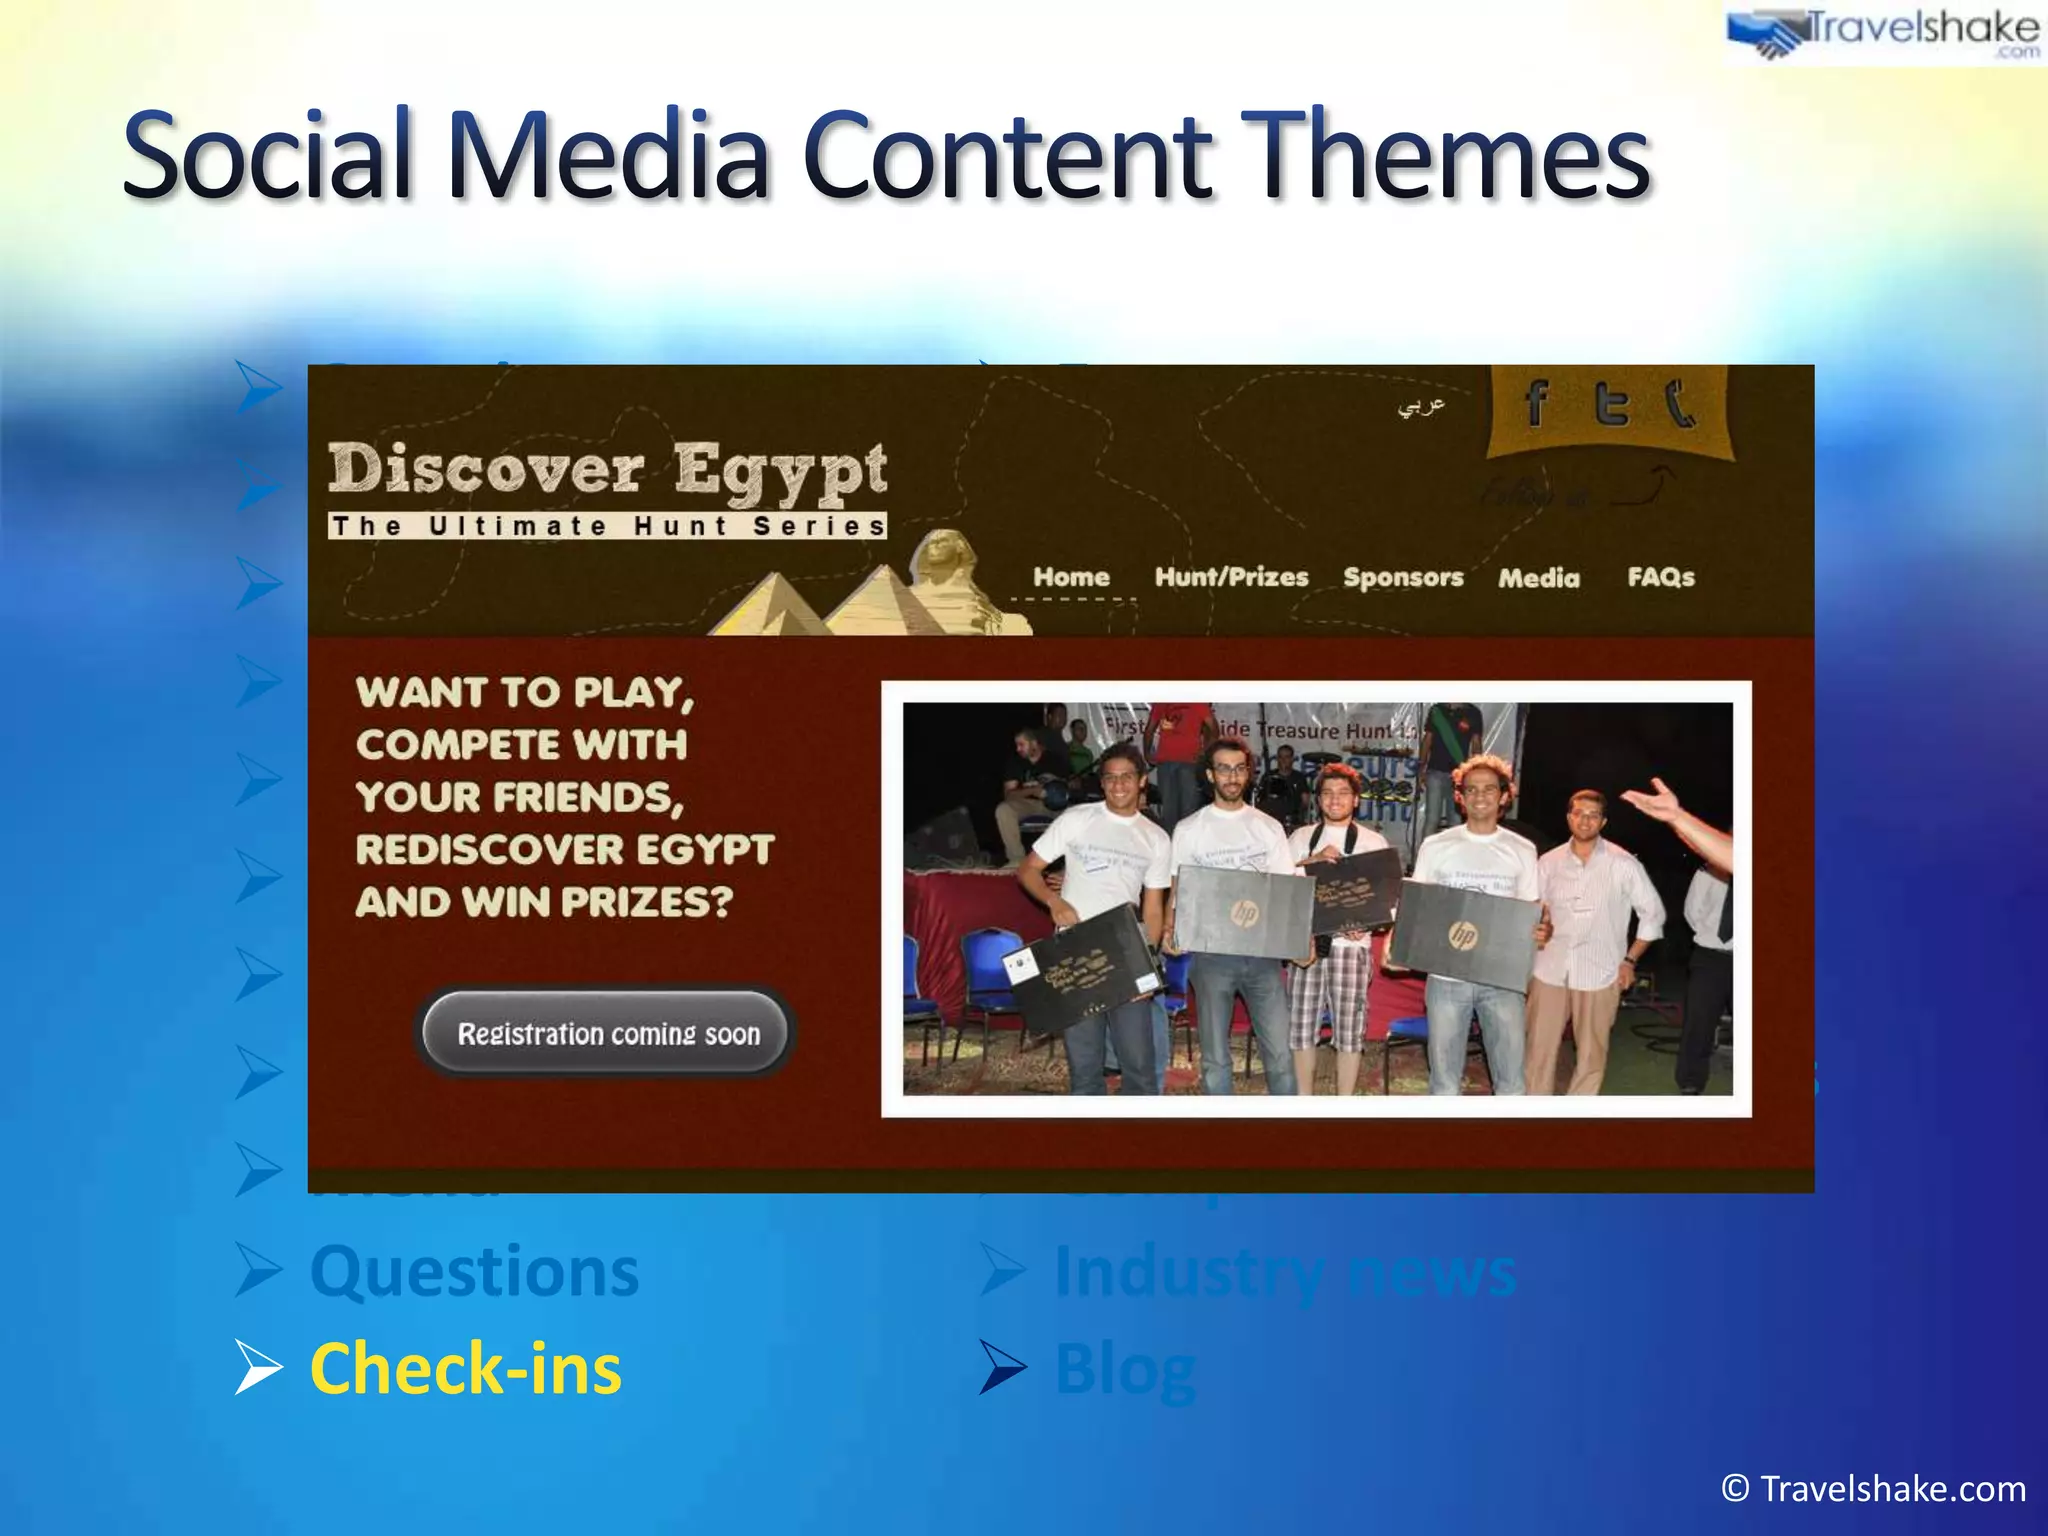Click the Discover Egypt title logo

(x=607, y=470)
